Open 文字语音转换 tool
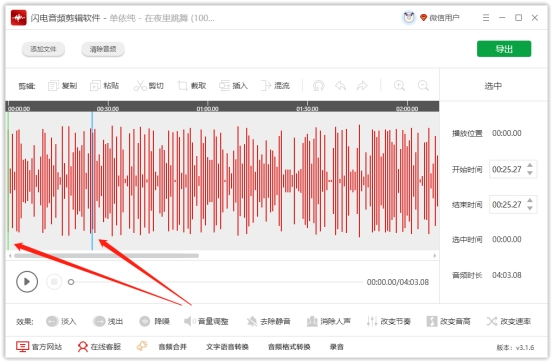The width and height of the screenshot is (553, 364). pyautogui.click(x=227, y=347)
